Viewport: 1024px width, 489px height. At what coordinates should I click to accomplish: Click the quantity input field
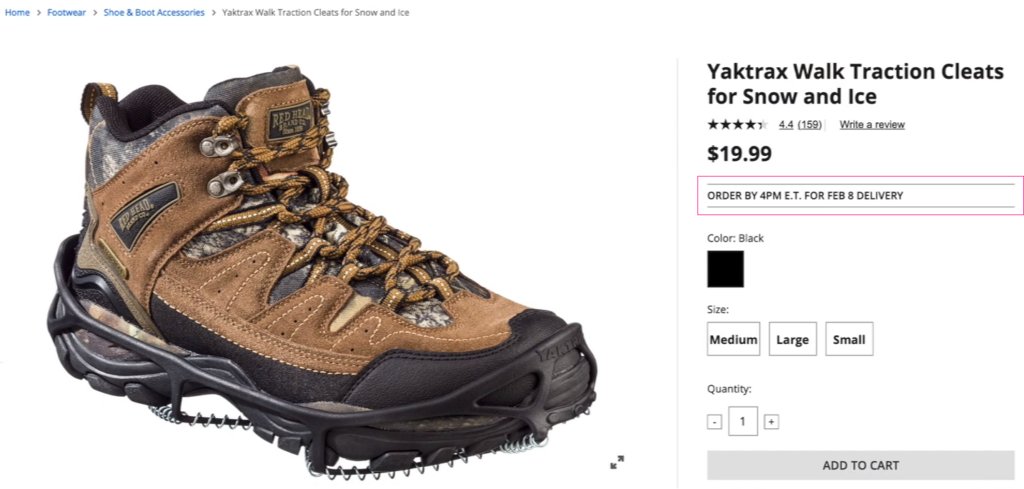pyautogui.click(x=743, y=421)
